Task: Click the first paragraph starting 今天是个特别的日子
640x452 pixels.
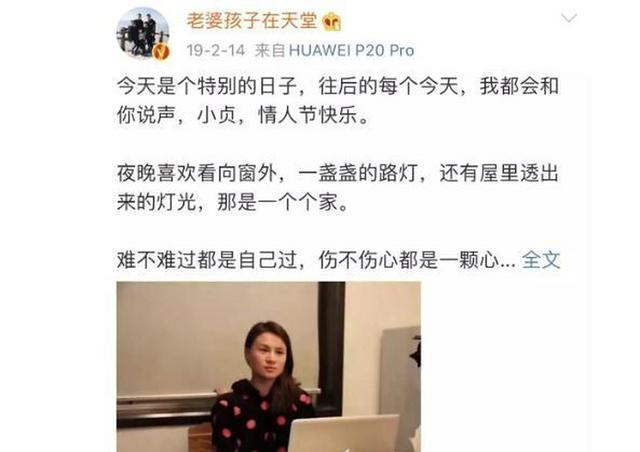Action: (x=338, y=101)
